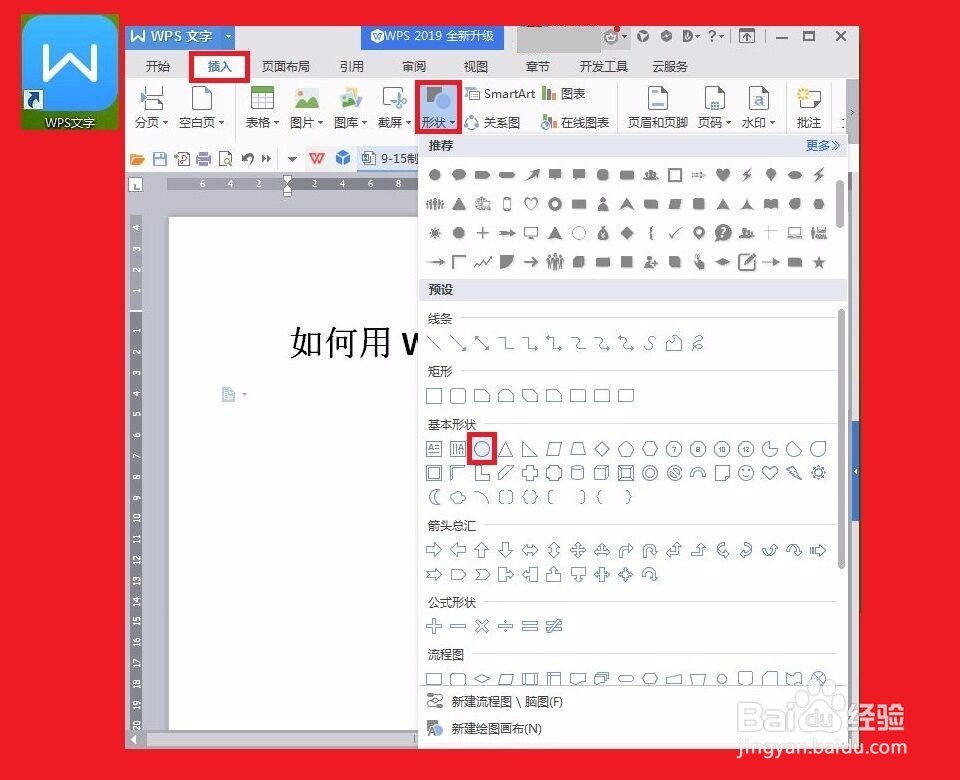
Task: Switch to the 开始 tab
Action: tap(158, 66)
